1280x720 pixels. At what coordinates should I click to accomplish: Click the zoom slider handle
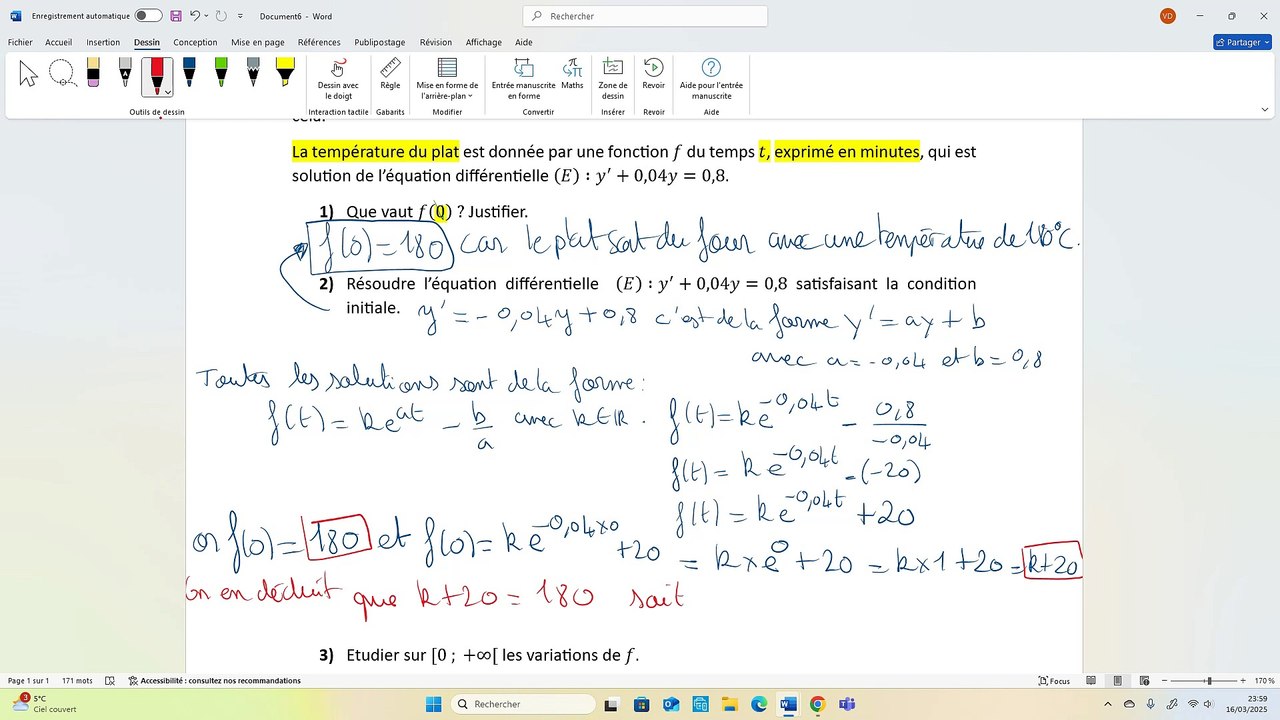coord(1209,681)
